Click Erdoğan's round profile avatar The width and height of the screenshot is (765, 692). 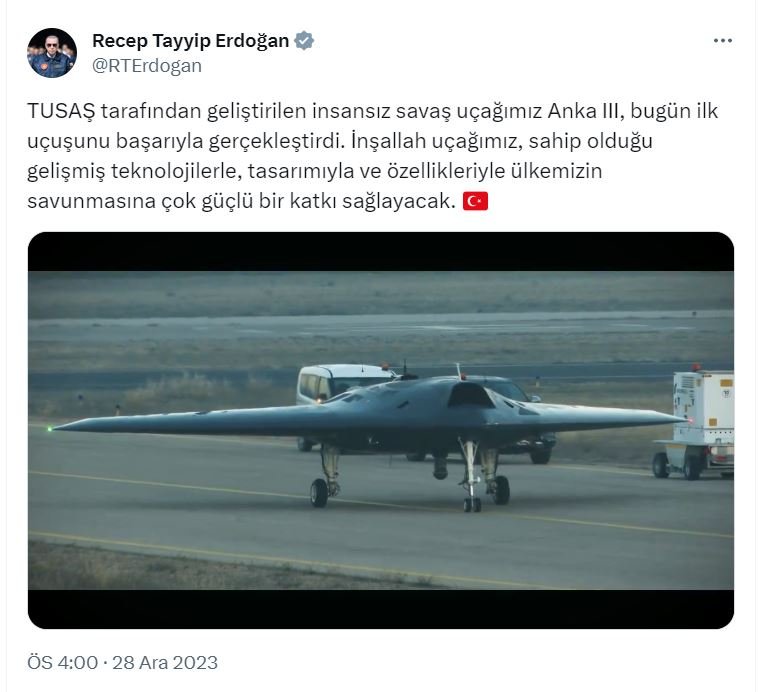(x=52, y=53)
